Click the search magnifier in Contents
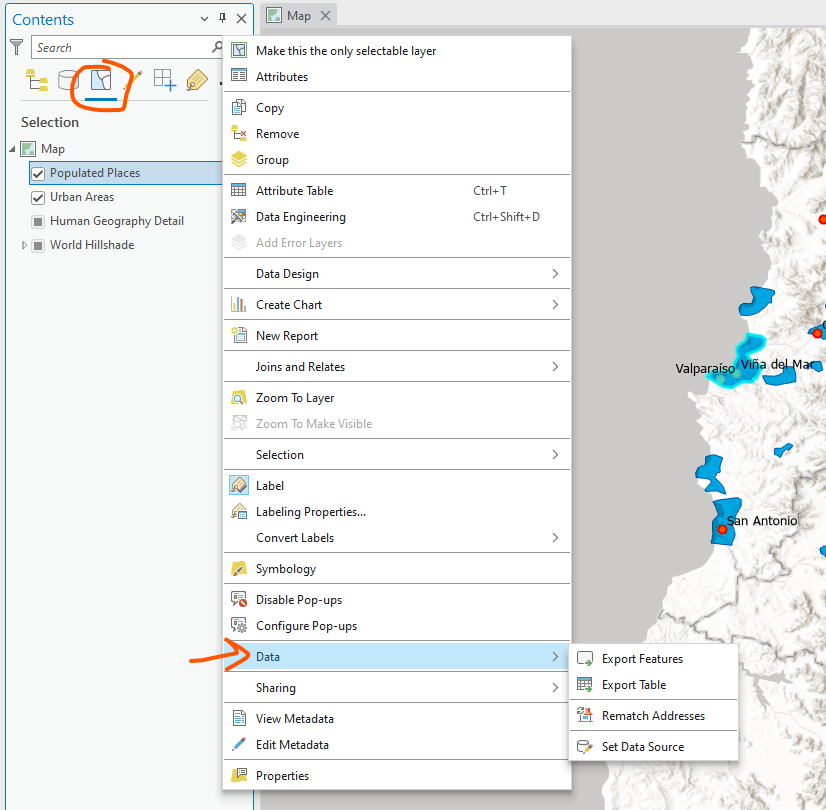Viewport: 826px width, 810px height. tap(217, 47)
